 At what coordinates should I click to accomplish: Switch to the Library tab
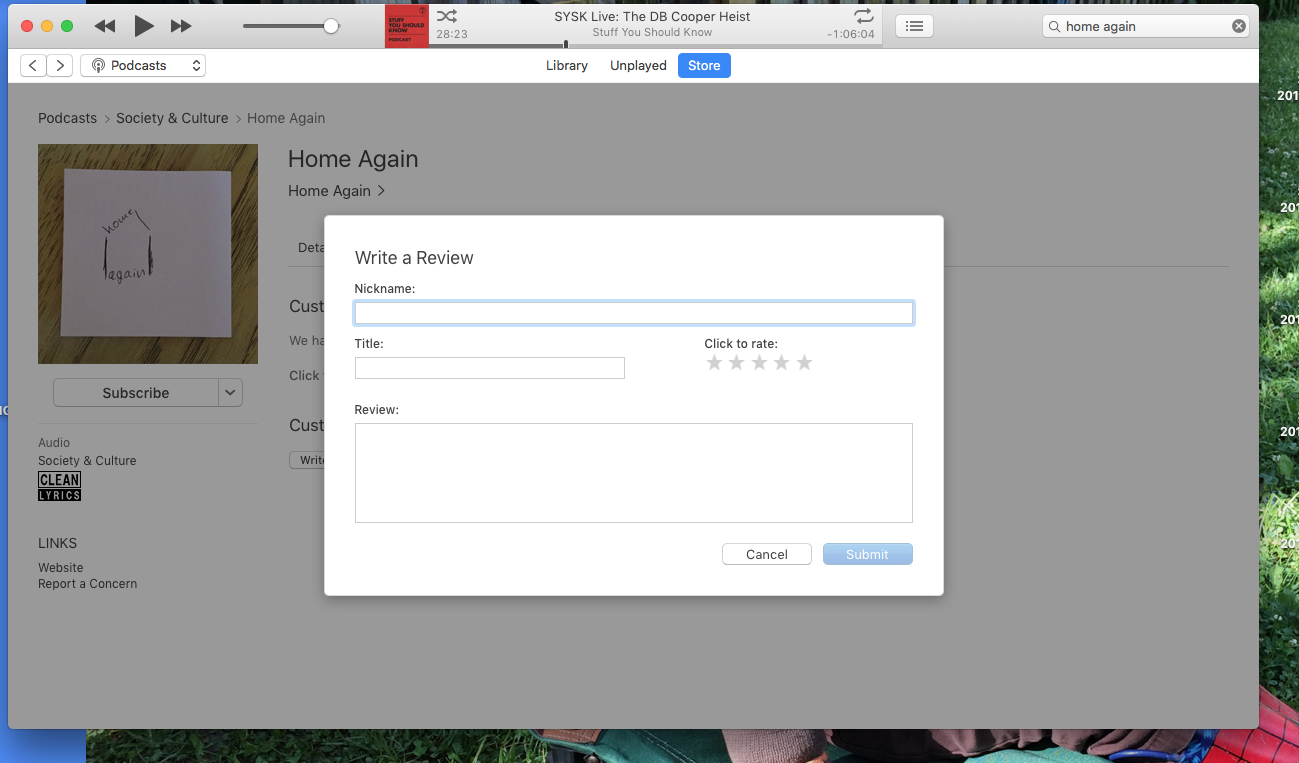[x=567, y=65]
